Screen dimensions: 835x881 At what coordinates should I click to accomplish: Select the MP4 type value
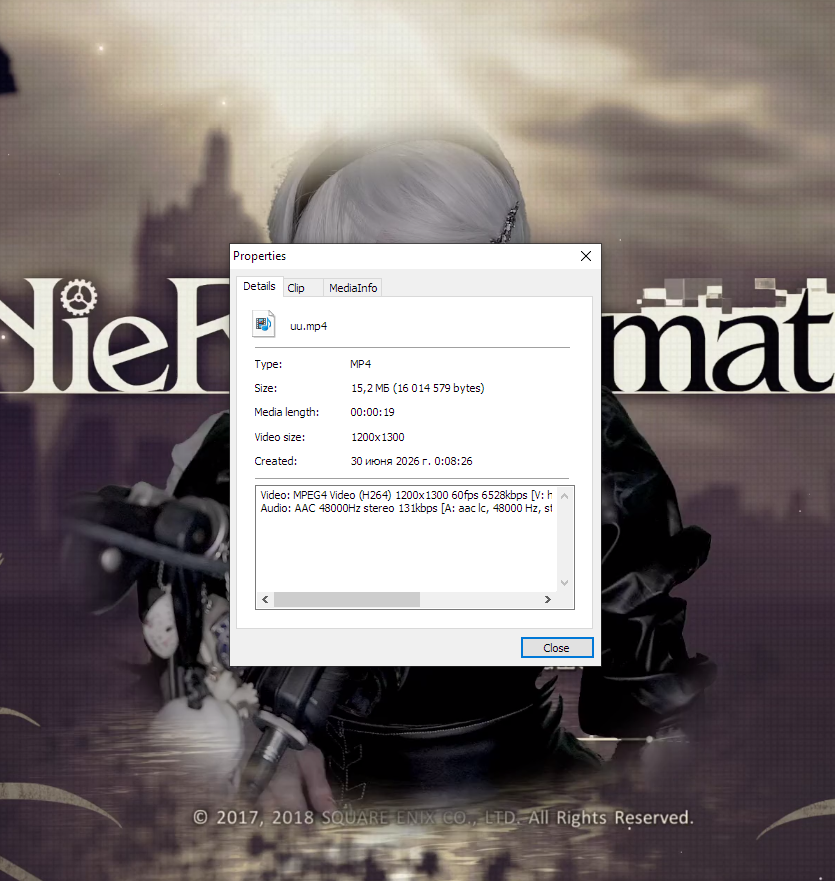[361, 364]
